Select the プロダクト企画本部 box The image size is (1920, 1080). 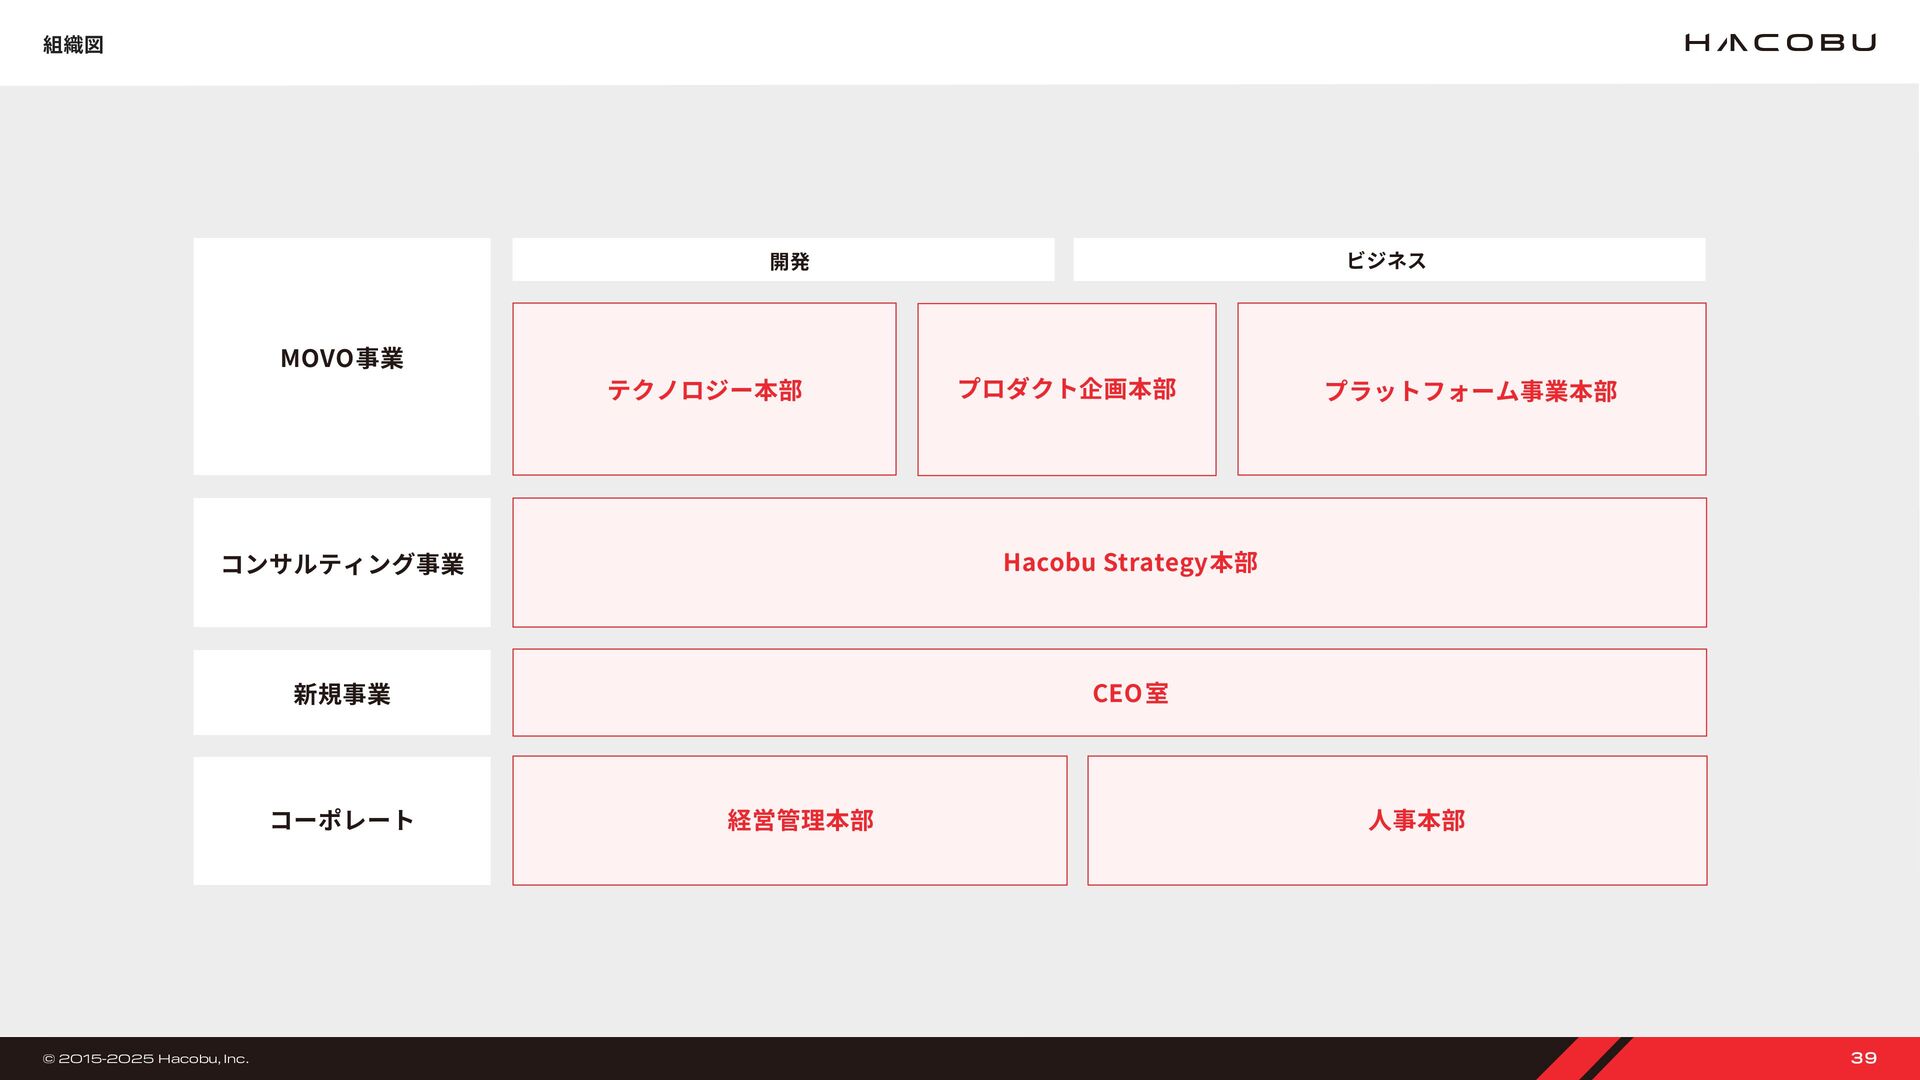1067,389
